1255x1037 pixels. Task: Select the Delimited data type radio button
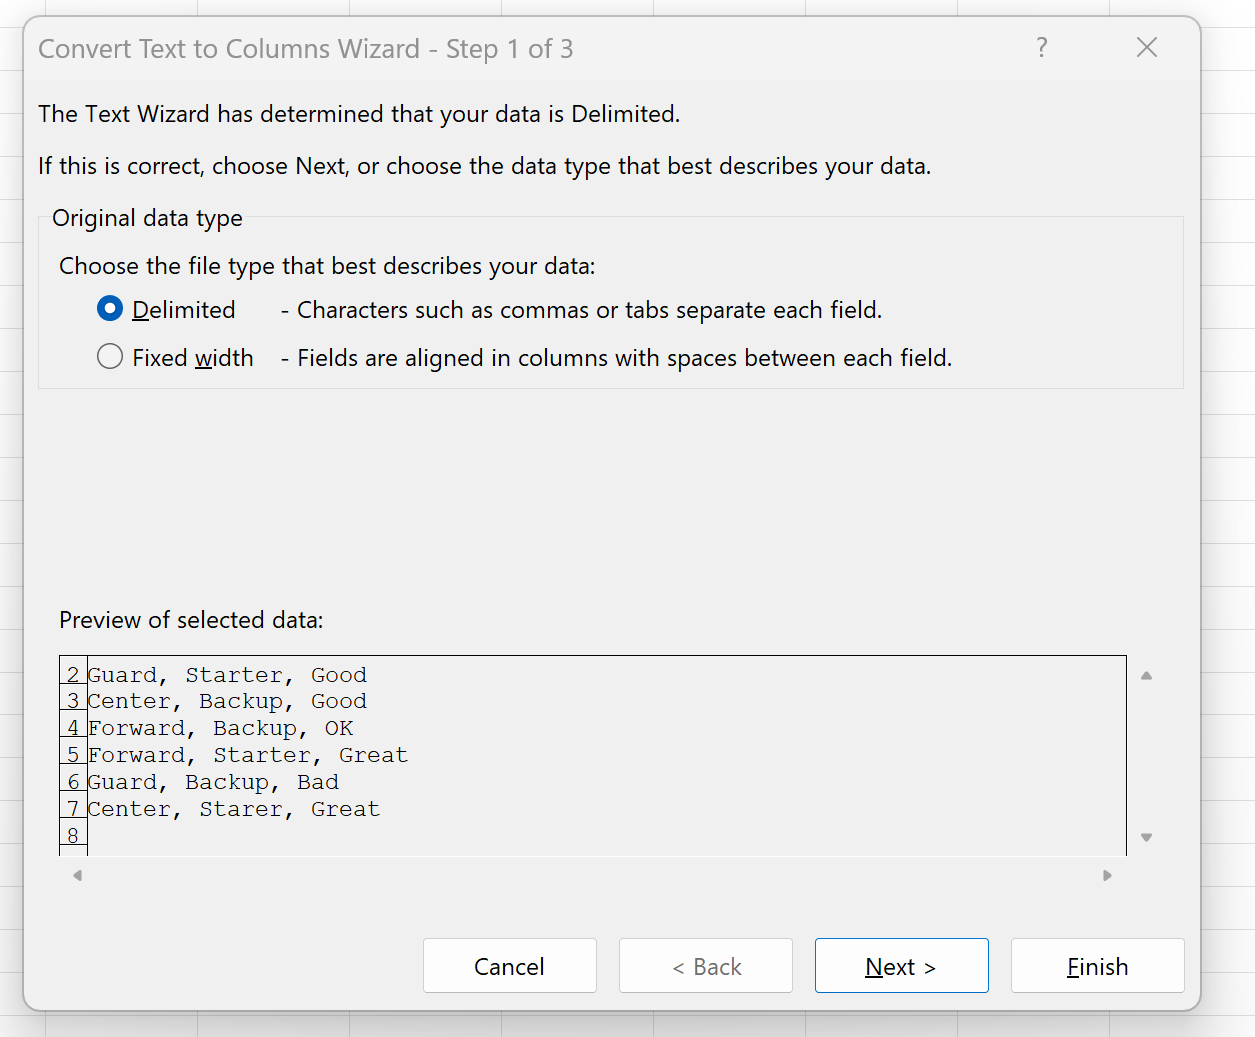pos(109,309)
